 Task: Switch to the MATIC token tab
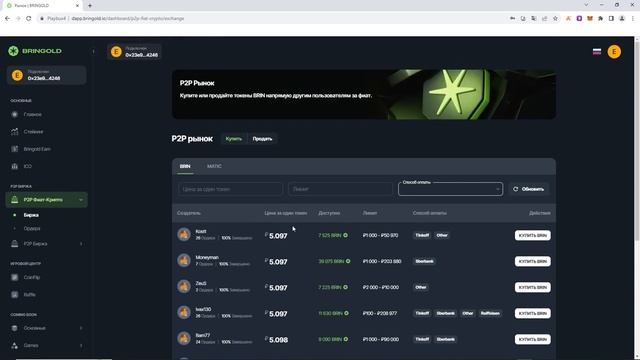[214, 167]
